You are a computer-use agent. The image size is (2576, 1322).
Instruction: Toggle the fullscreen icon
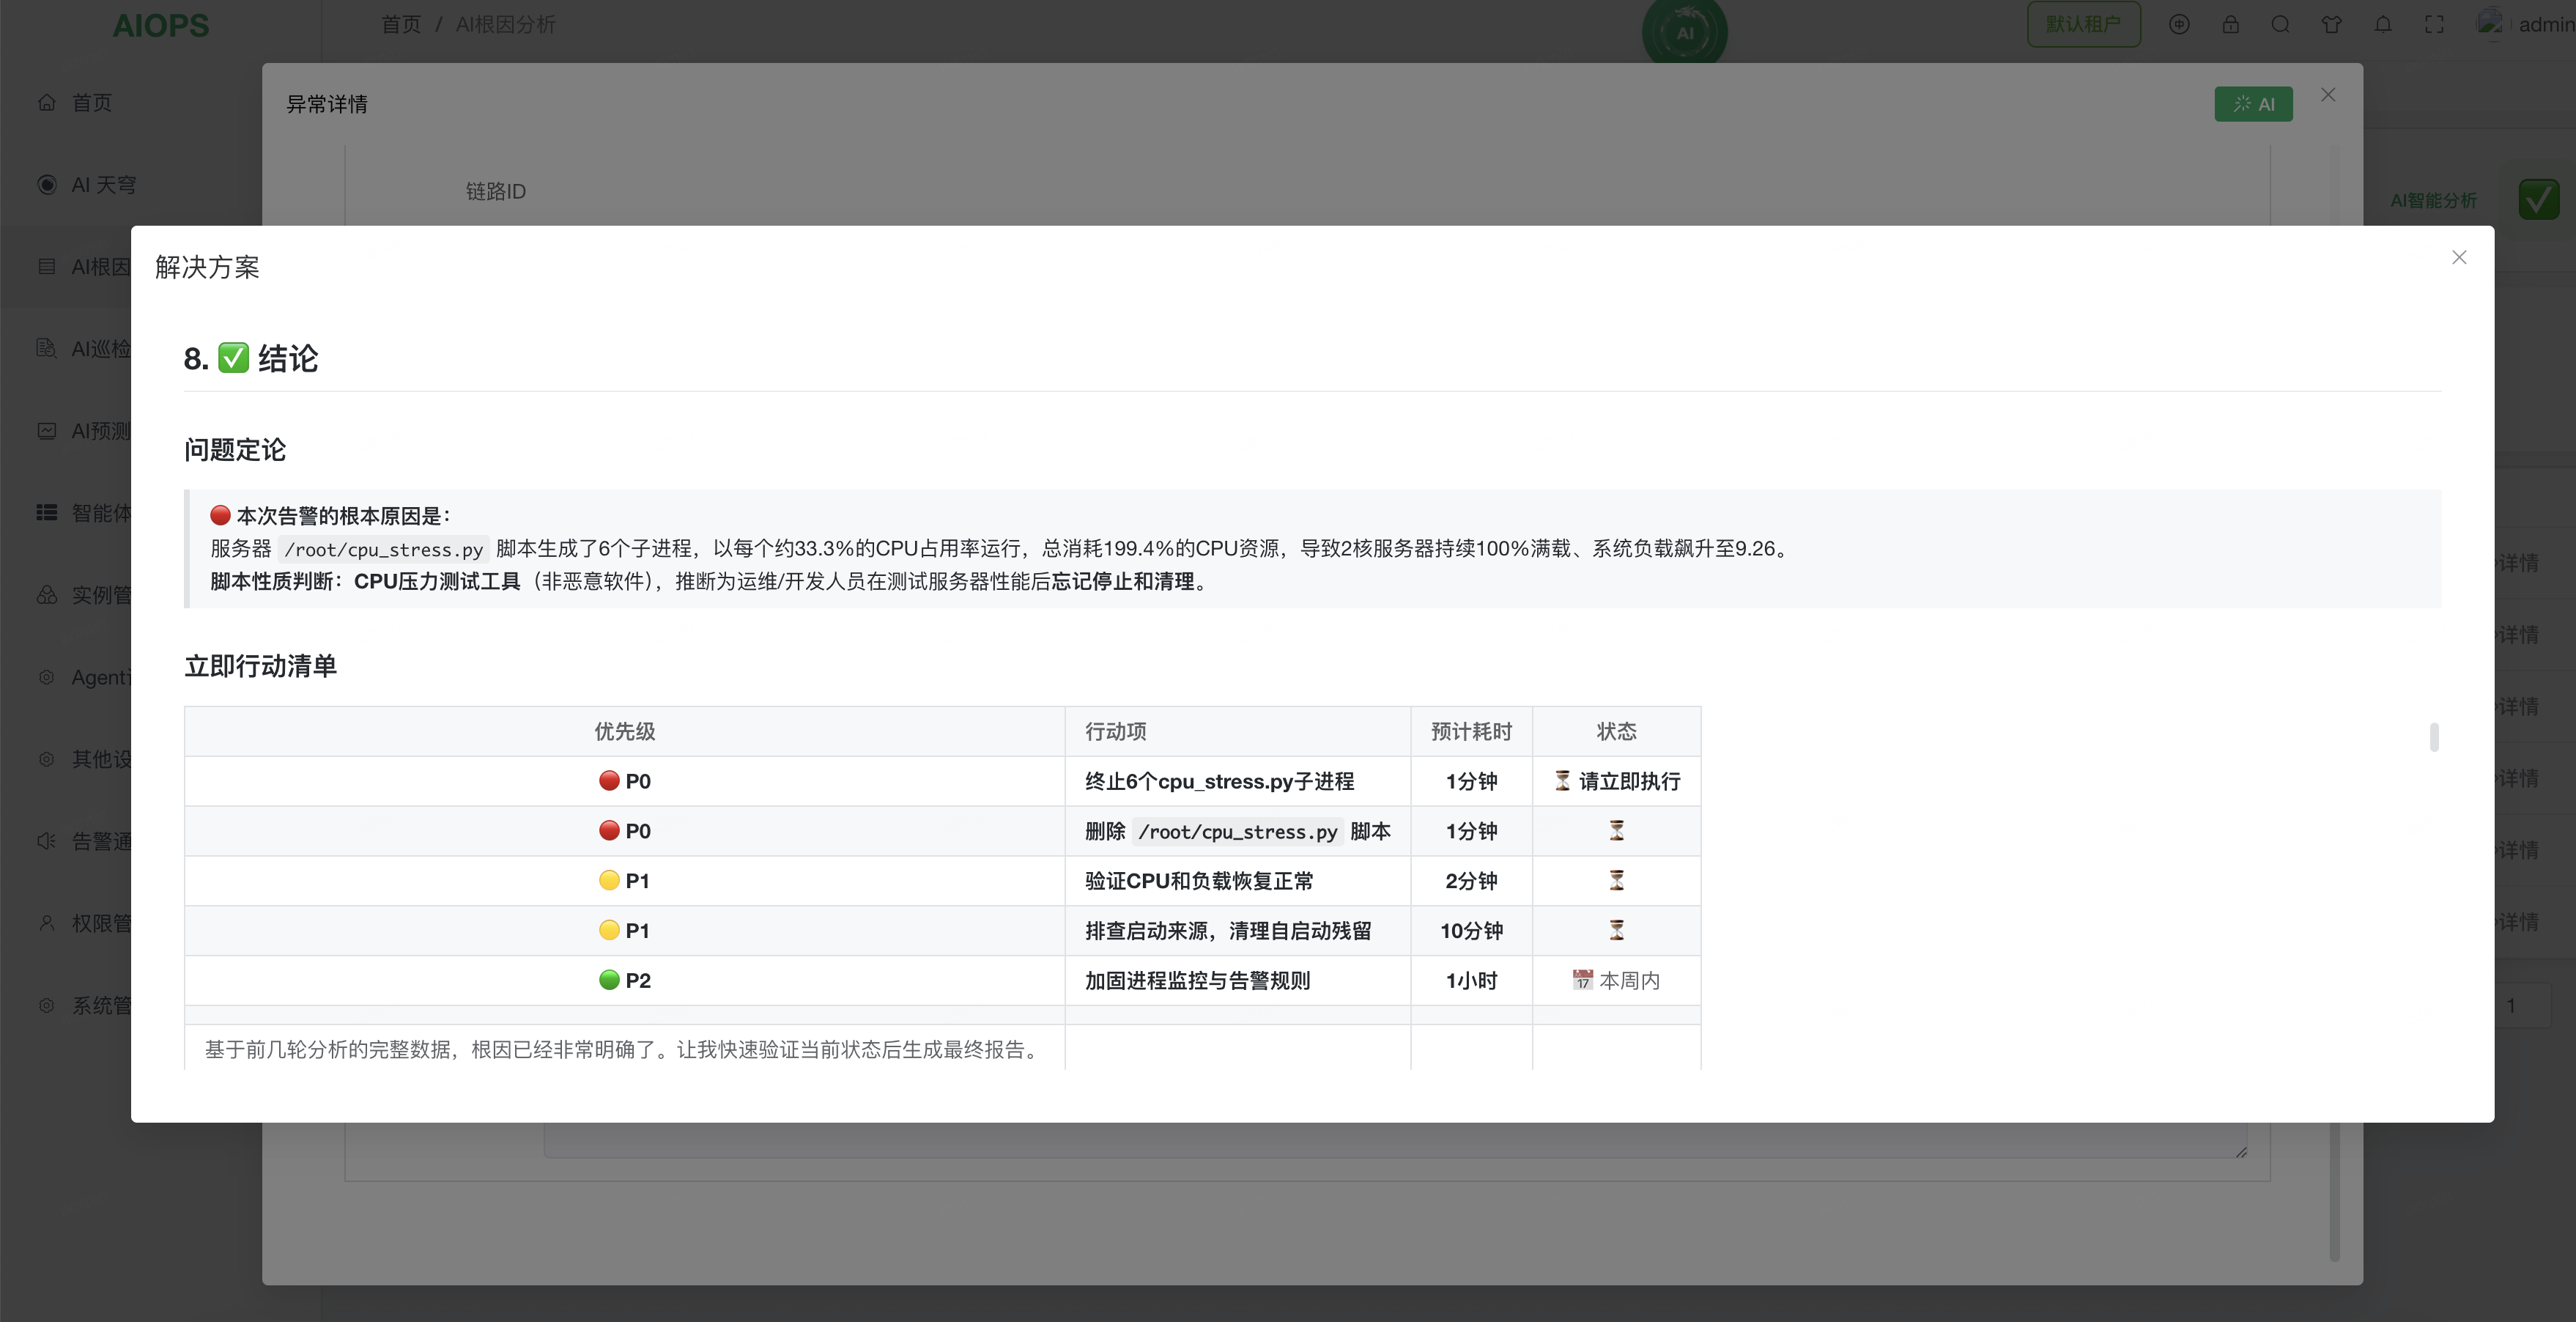2434,25
